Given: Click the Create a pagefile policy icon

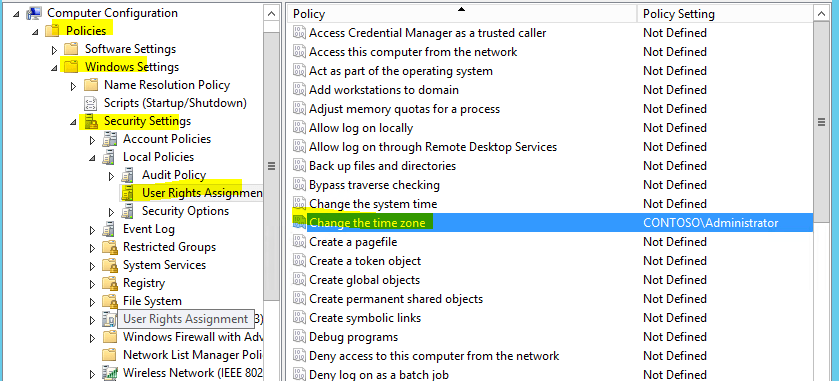Looking at the screenshot, I should pyautogui.click(x=299, y=242).
